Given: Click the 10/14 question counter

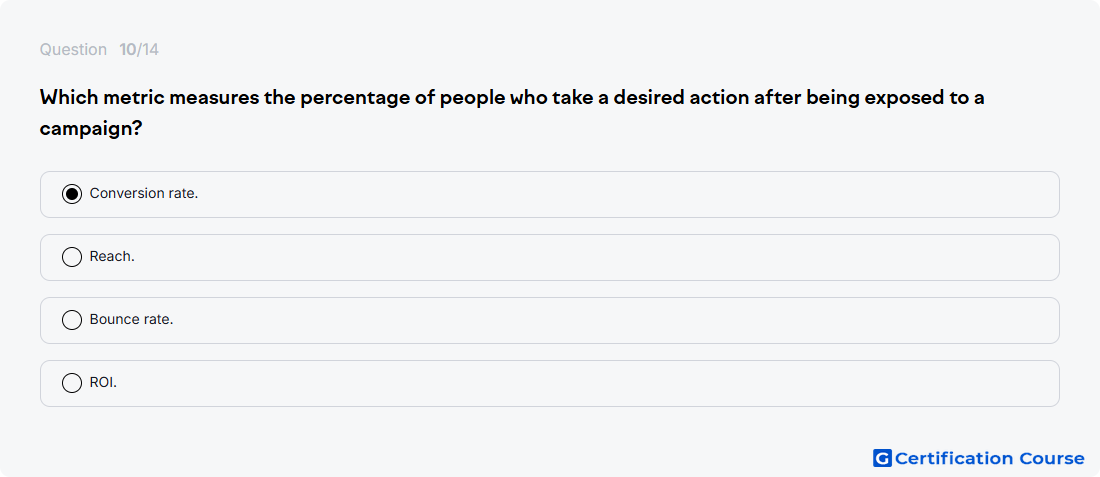Looking at the screenshot, I should point(139,50).
